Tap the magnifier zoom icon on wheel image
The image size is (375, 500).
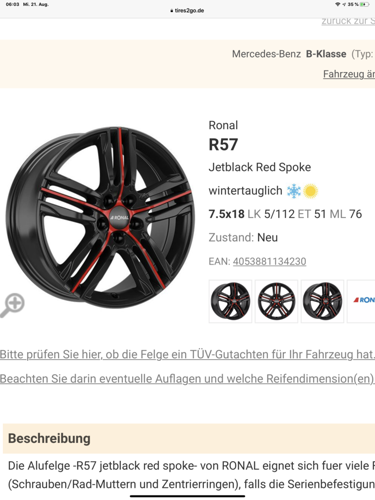click(12, 305)
